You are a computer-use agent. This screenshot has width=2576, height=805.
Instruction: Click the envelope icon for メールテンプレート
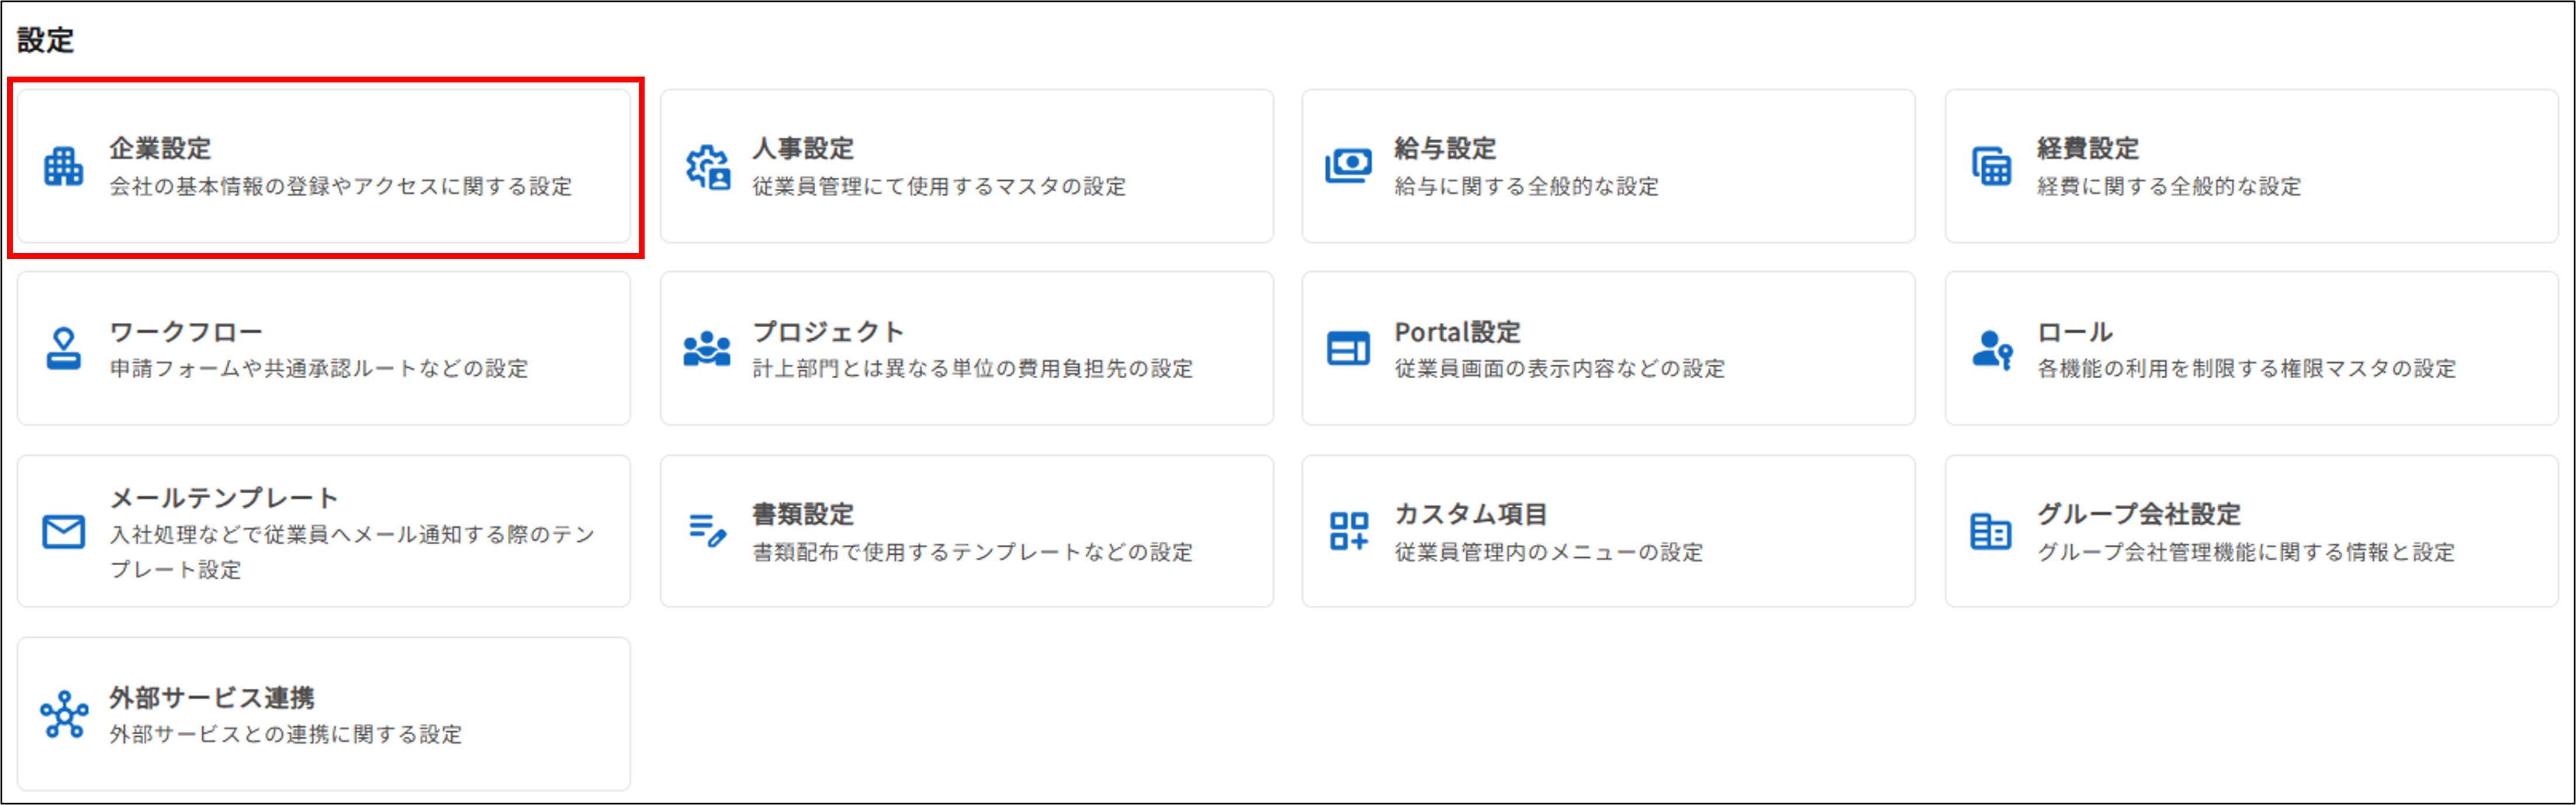point(63,532)
